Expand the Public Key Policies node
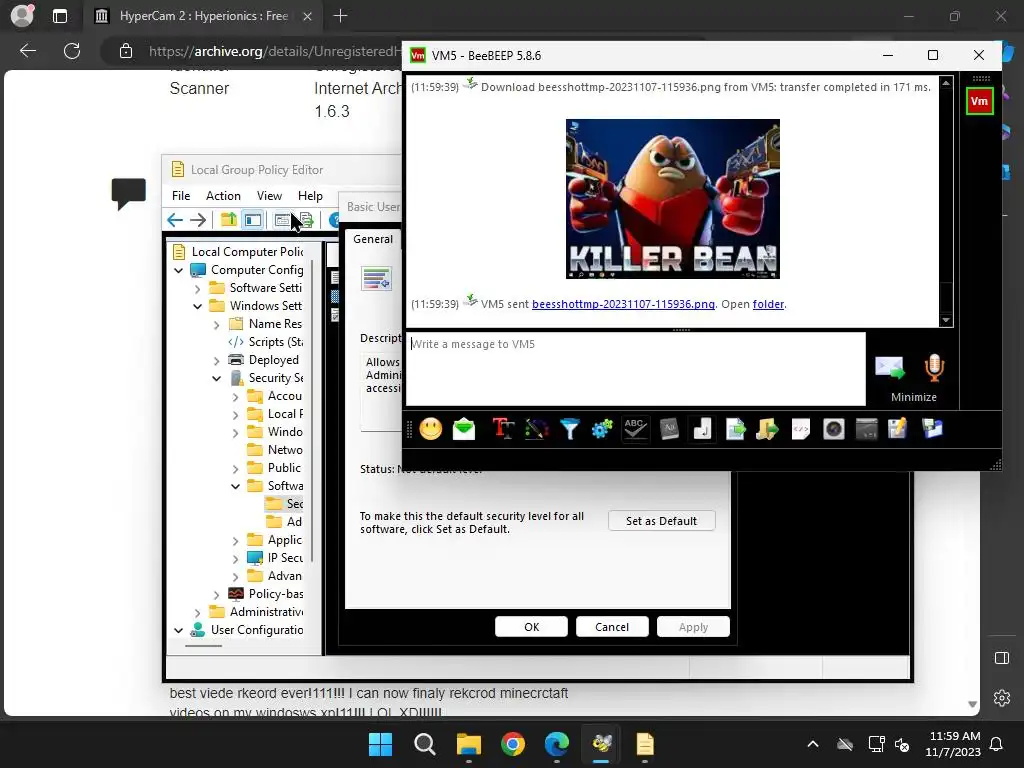The height and width of the screenshot is (768, 1024). (236, 469)
